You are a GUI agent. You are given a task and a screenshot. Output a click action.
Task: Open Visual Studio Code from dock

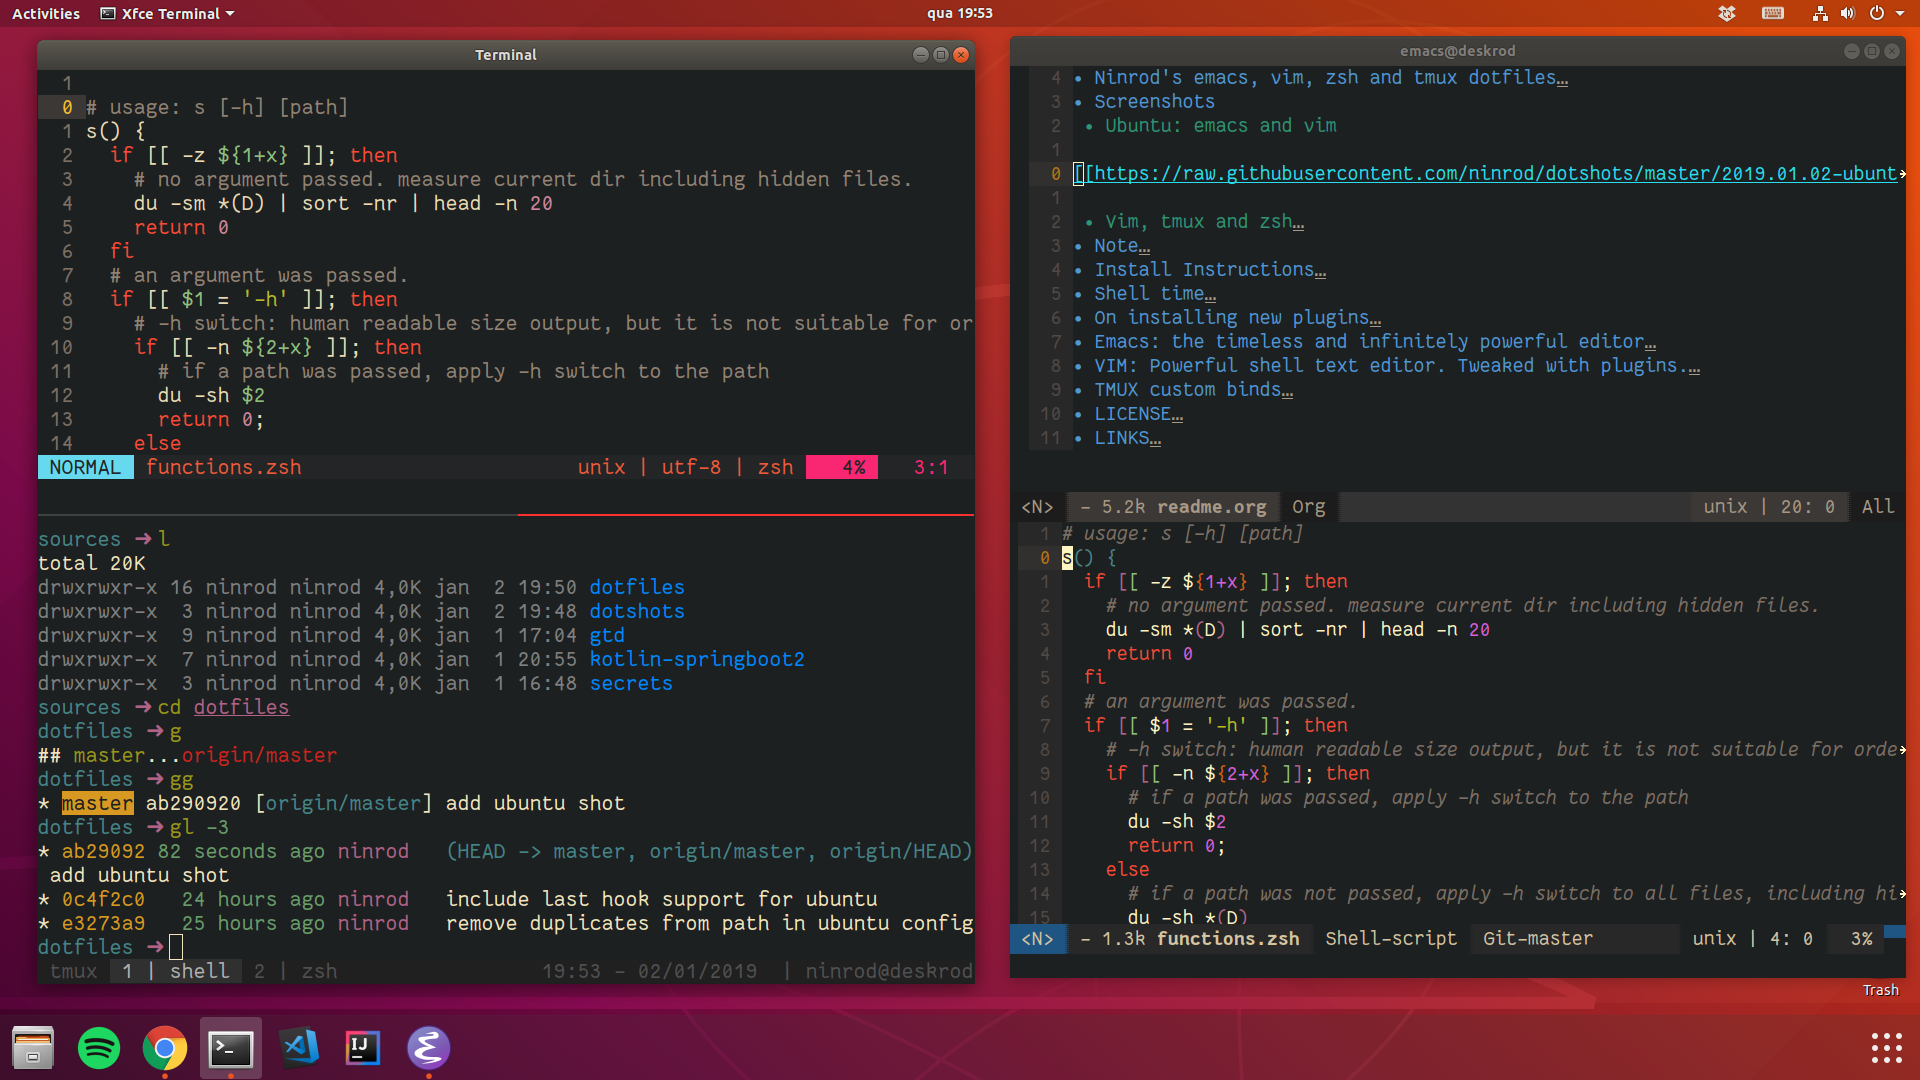[x=298, y=1048]
